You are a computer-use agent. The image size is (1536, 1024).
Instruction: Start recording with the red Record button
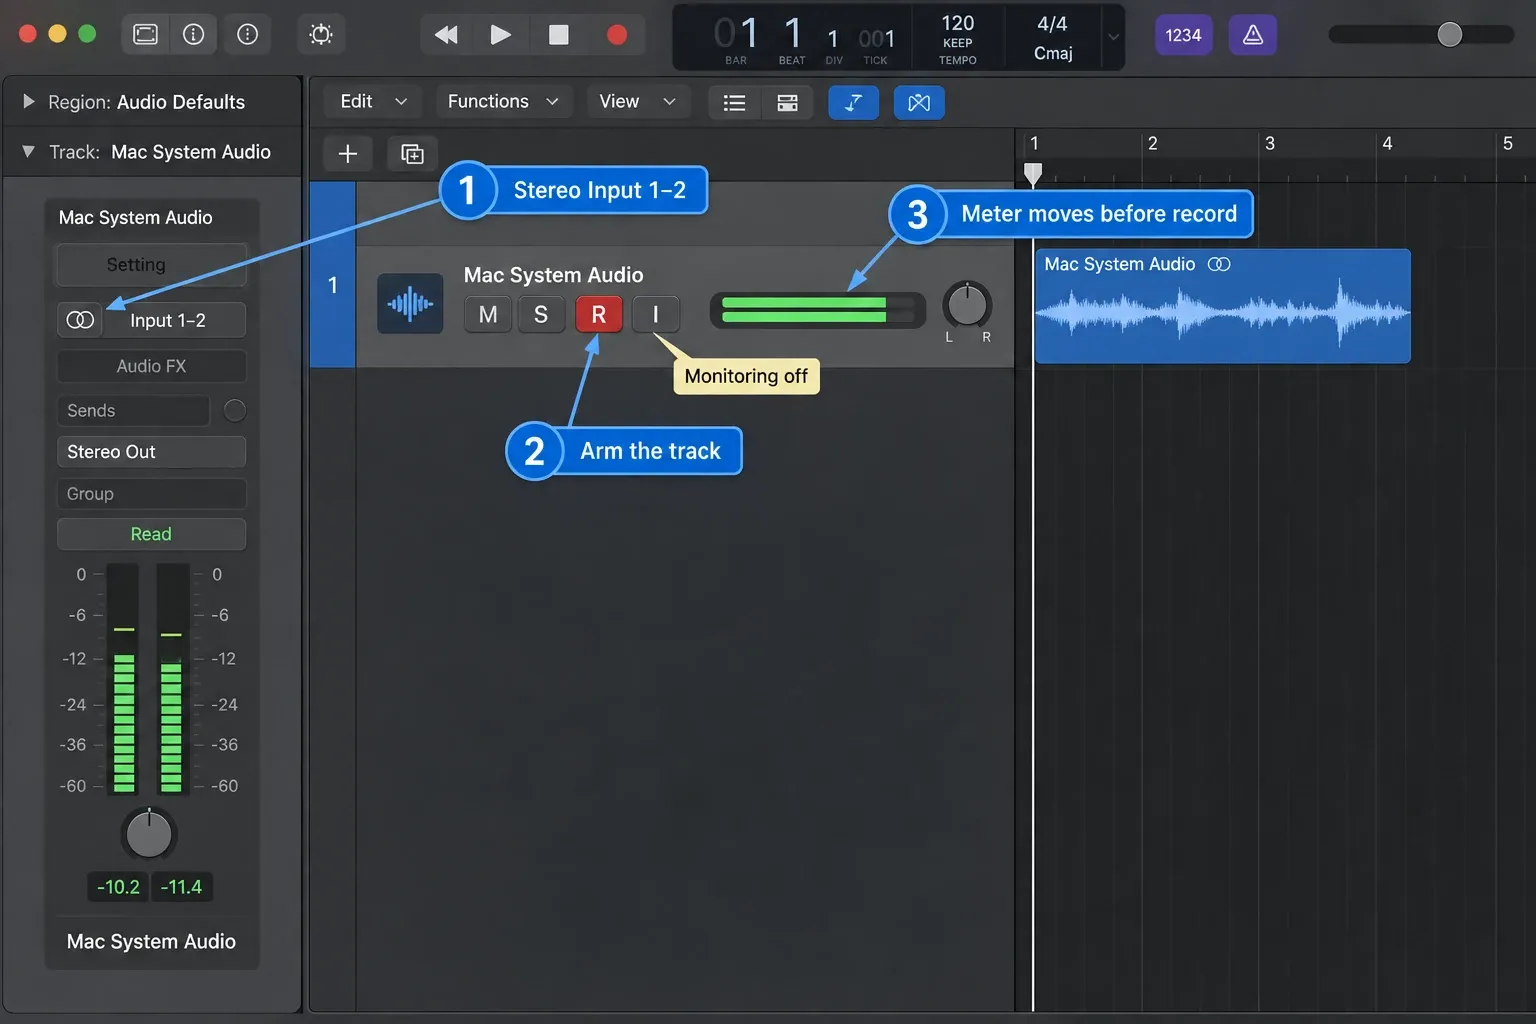pyautogui.click(x=617, y=35)
